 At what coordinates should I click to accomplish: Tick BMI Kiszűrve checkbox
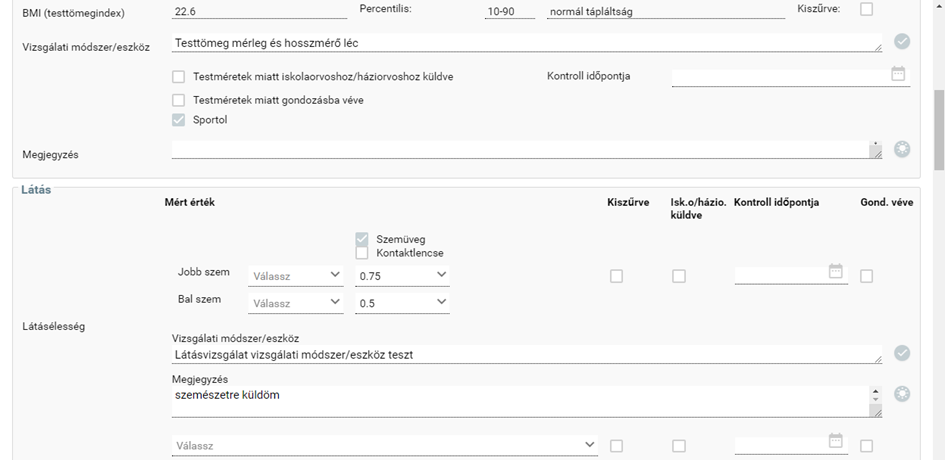tap(866, 9)
